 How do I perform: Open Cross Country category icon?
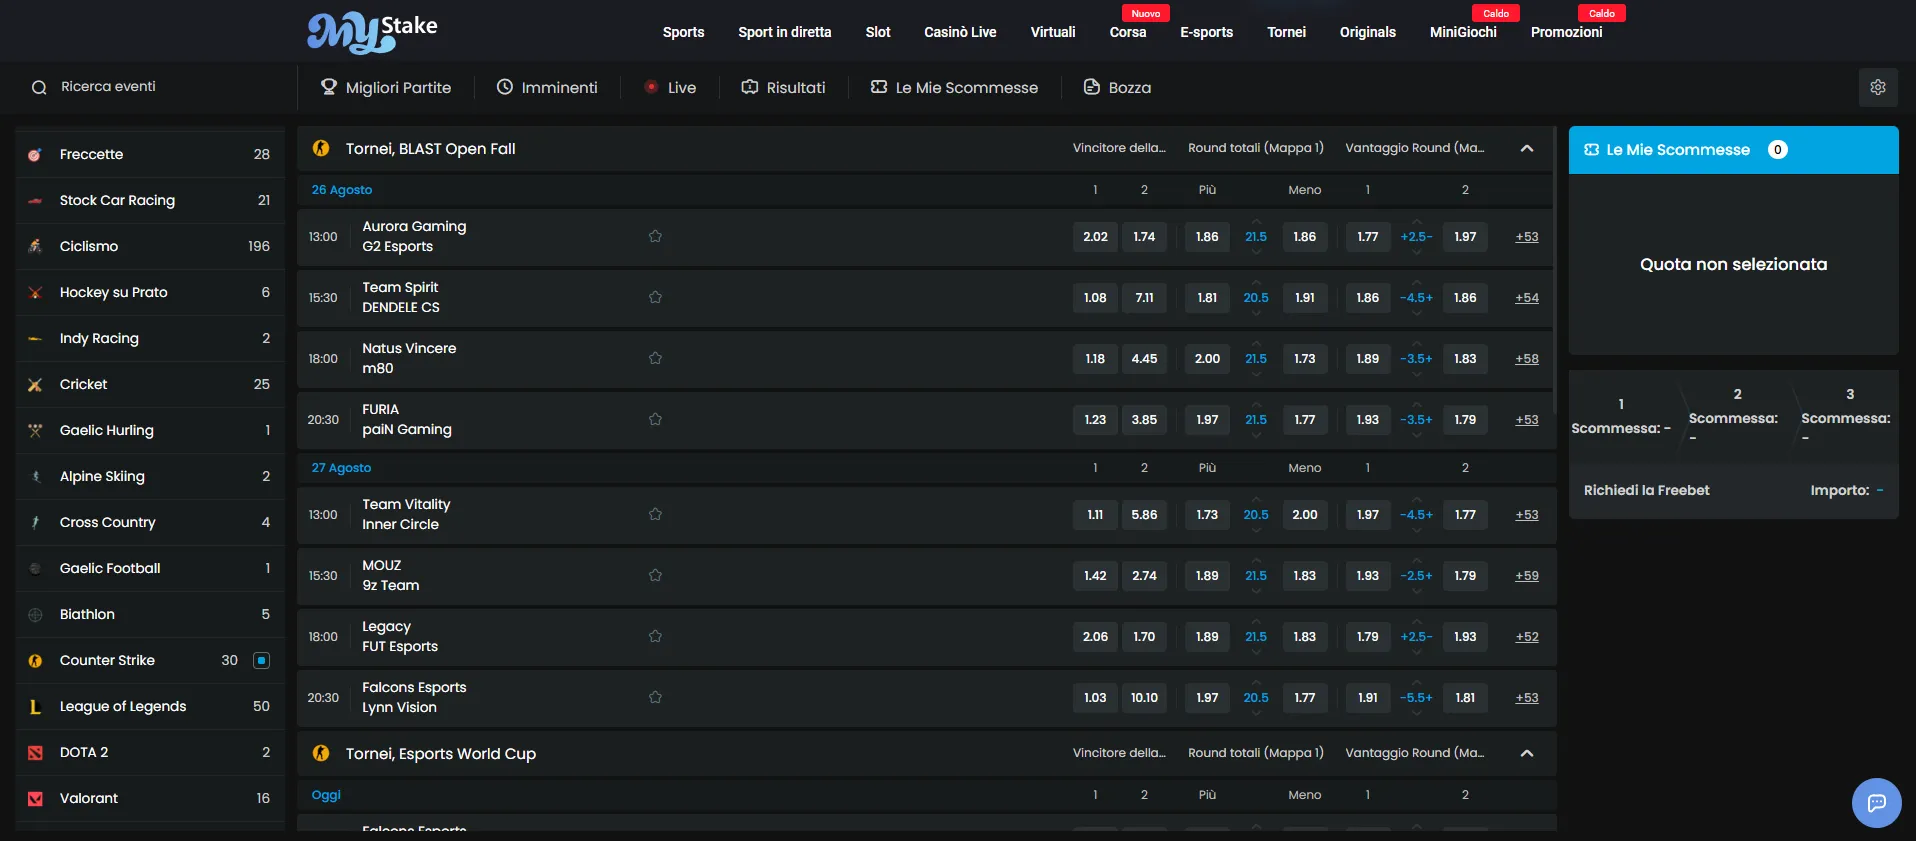click(35, 522)
